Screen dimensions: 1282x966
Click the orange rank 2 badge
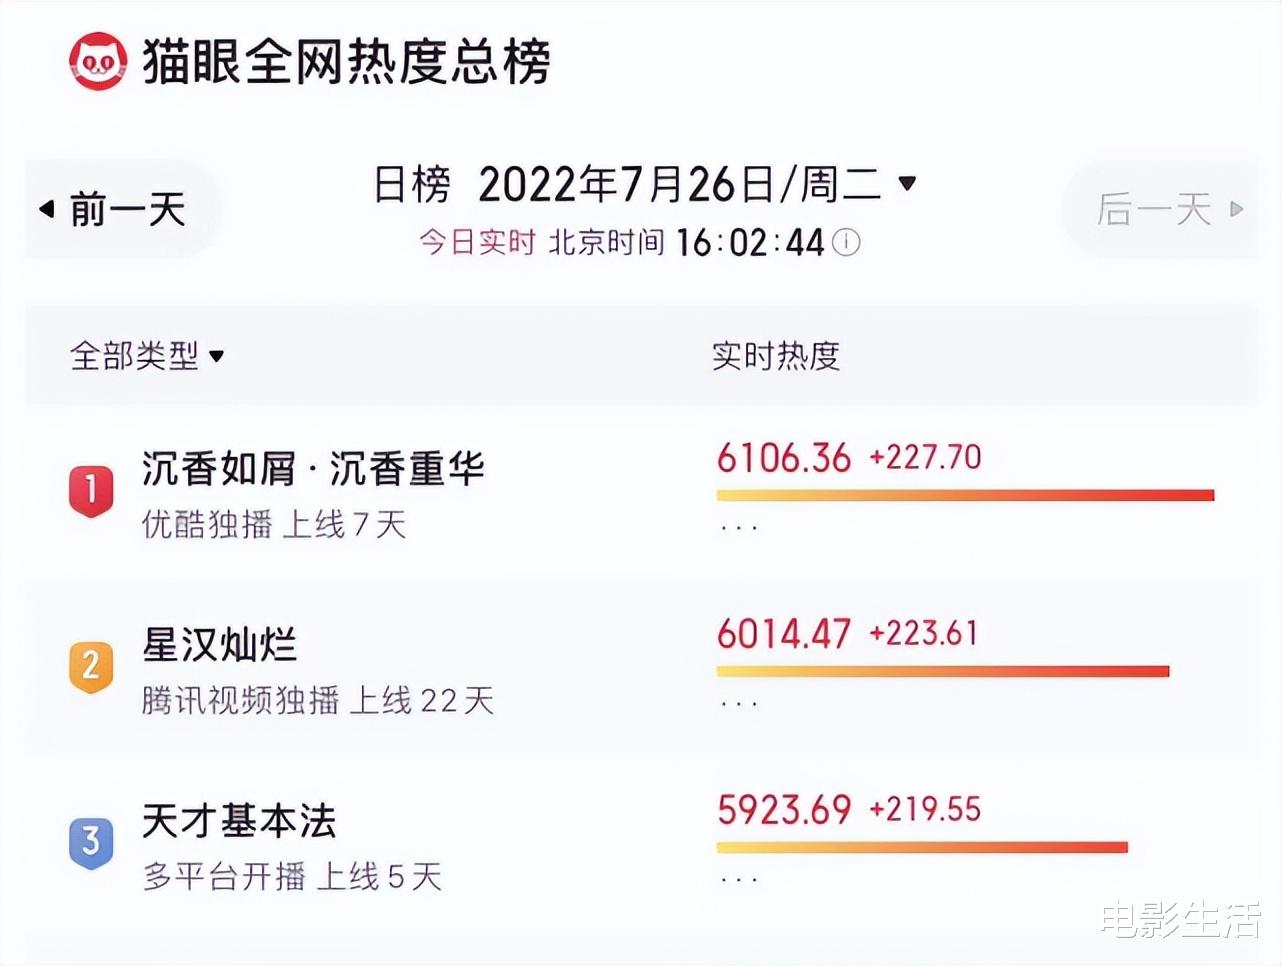click(x=91, y=666)
